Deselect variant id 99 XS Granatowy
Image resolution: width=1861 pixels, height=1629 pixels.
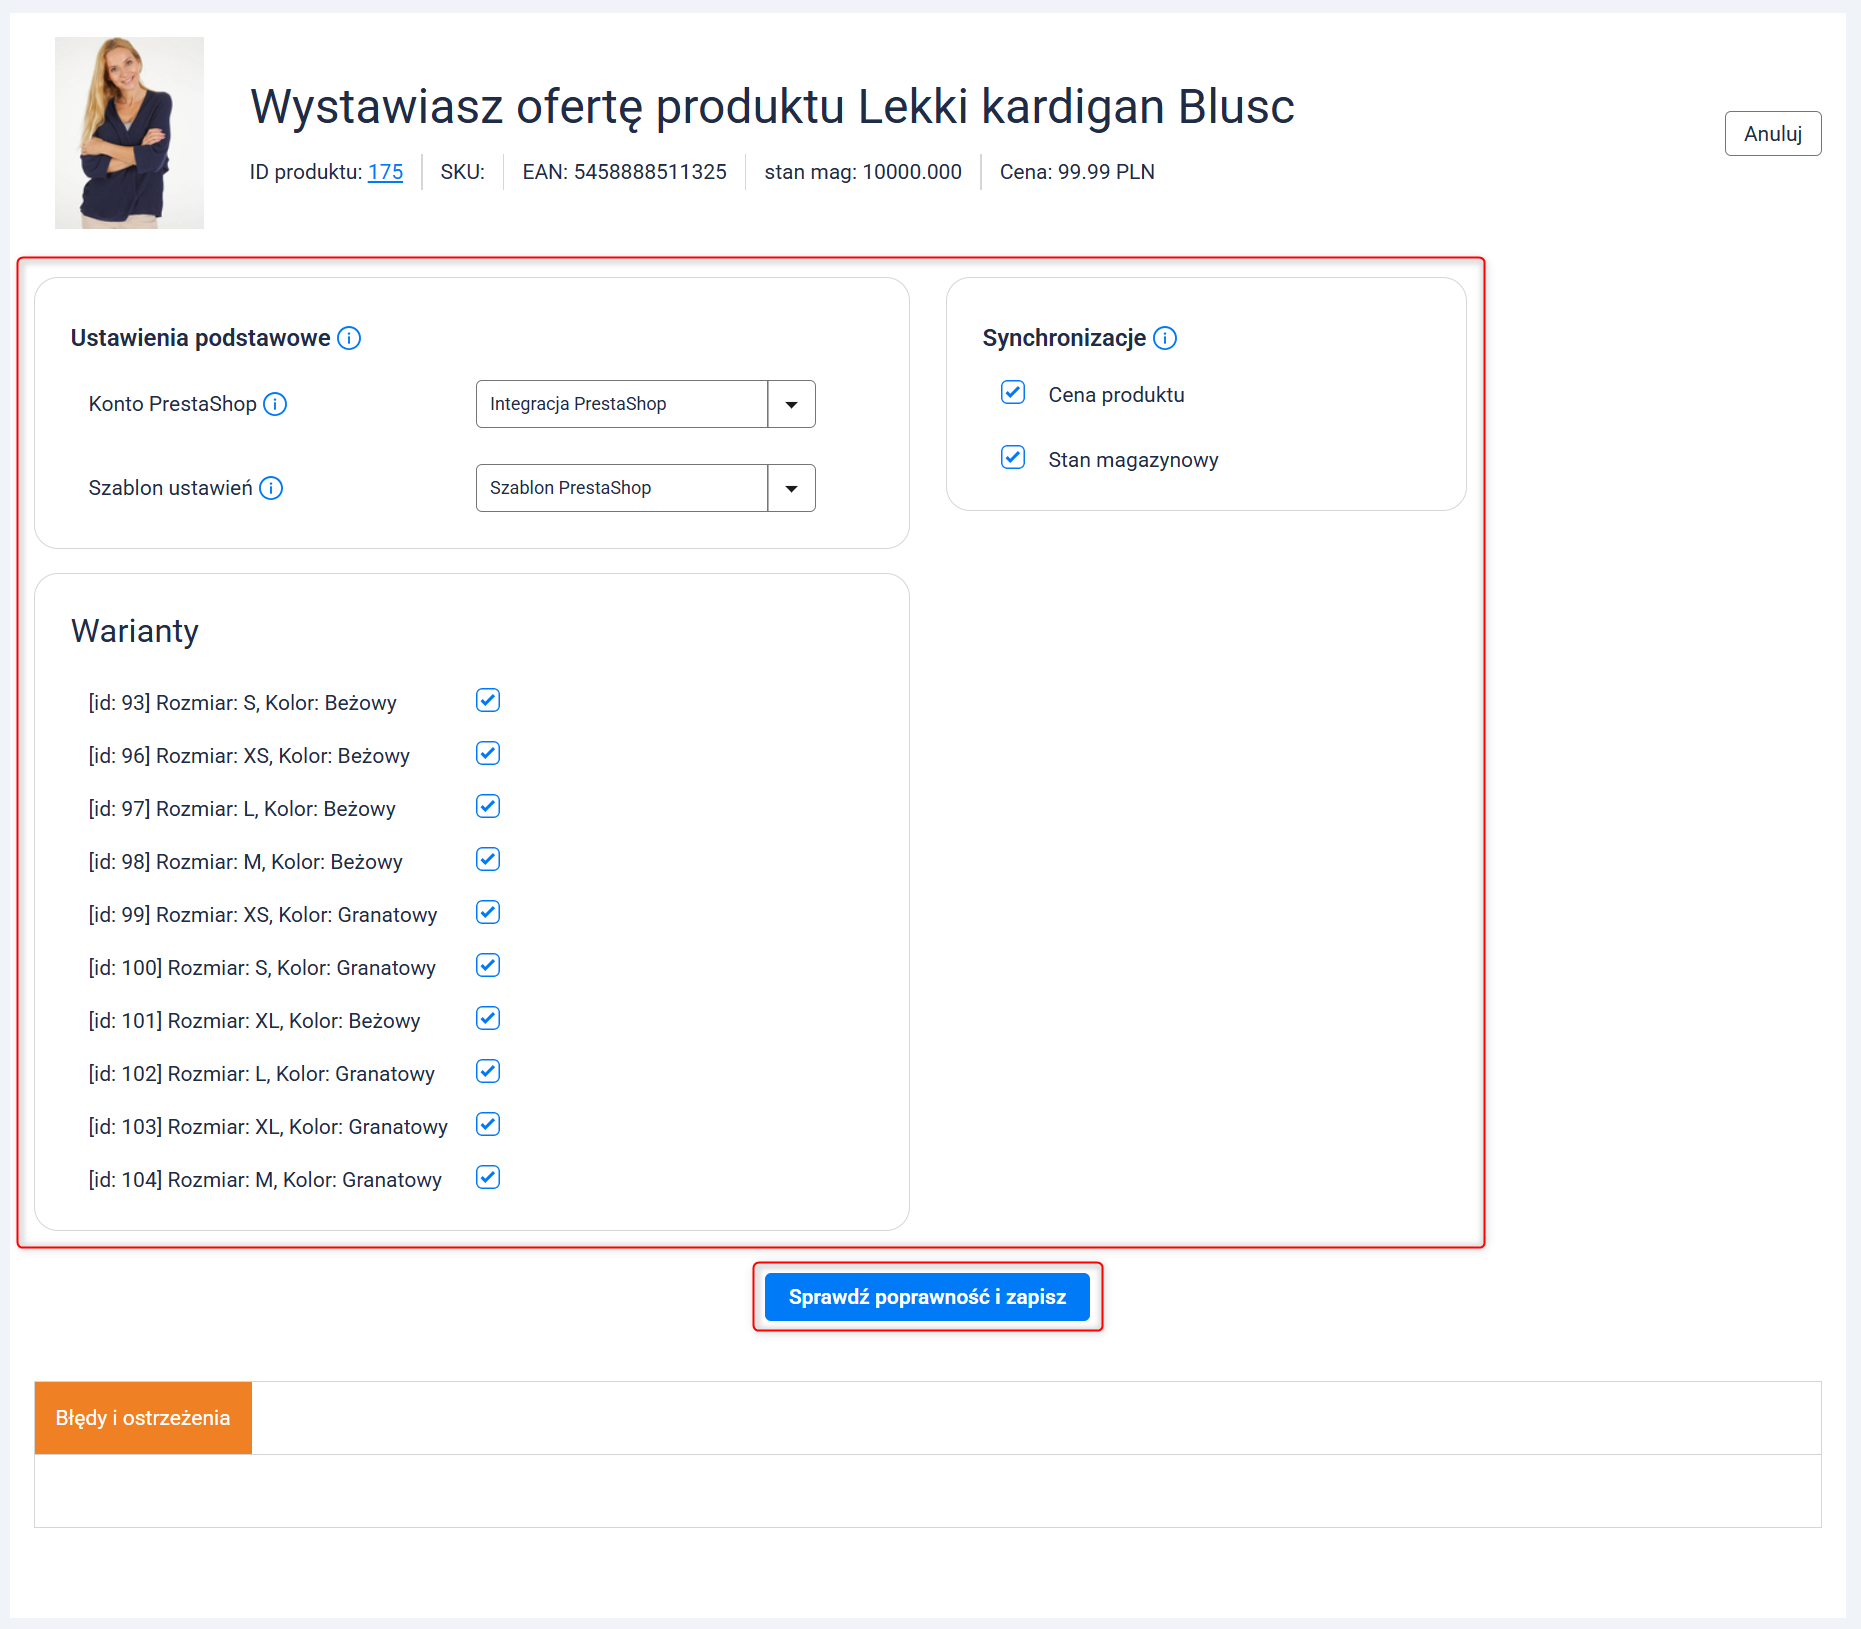(488, 913)
